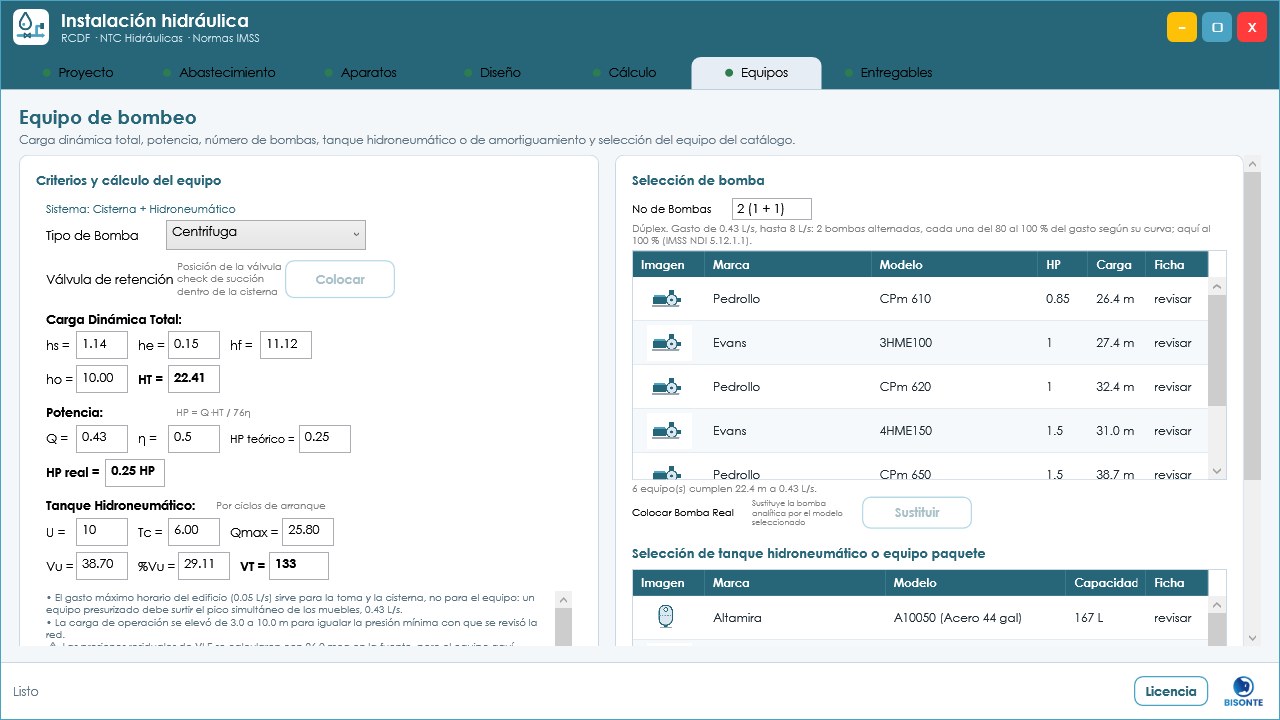Screen dimensions: 1280x720
Task: Click the pump table scrollbar down arrow
Action: pyautogui.click(x=1217, y=471)
